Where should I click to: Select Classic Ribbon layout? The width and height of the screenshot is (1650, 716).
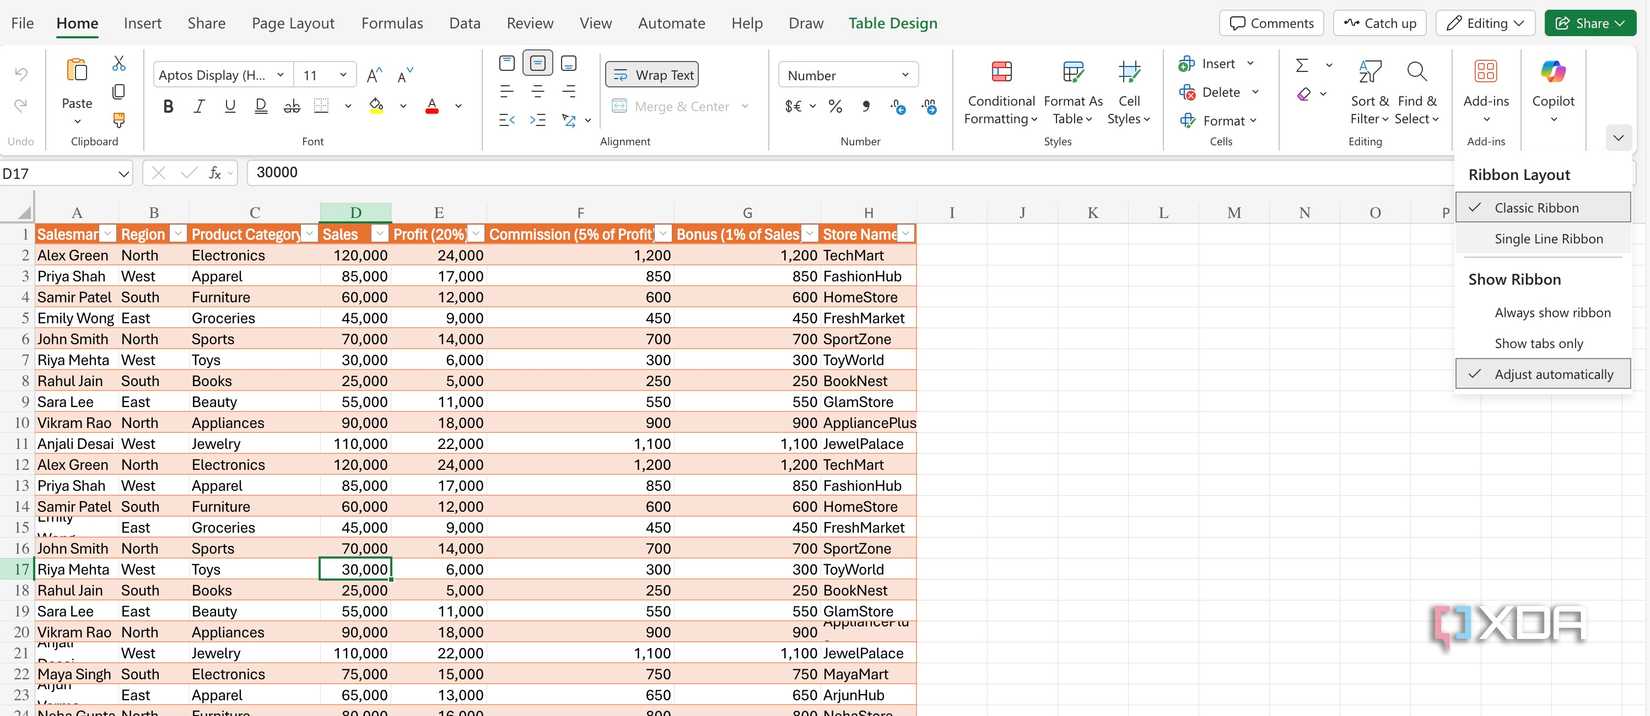coord(1543,208)
